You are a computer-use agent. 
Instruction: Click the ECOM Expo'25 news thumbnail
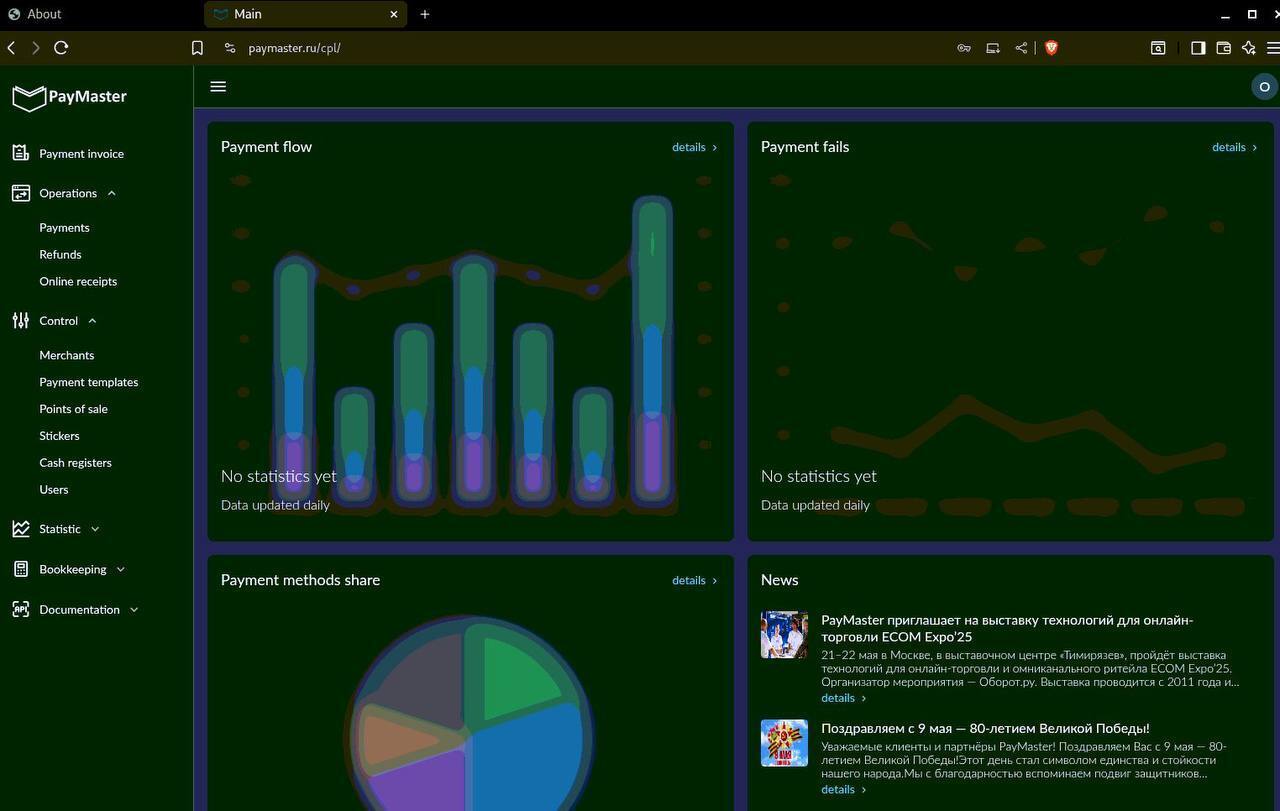coord(784,635)
